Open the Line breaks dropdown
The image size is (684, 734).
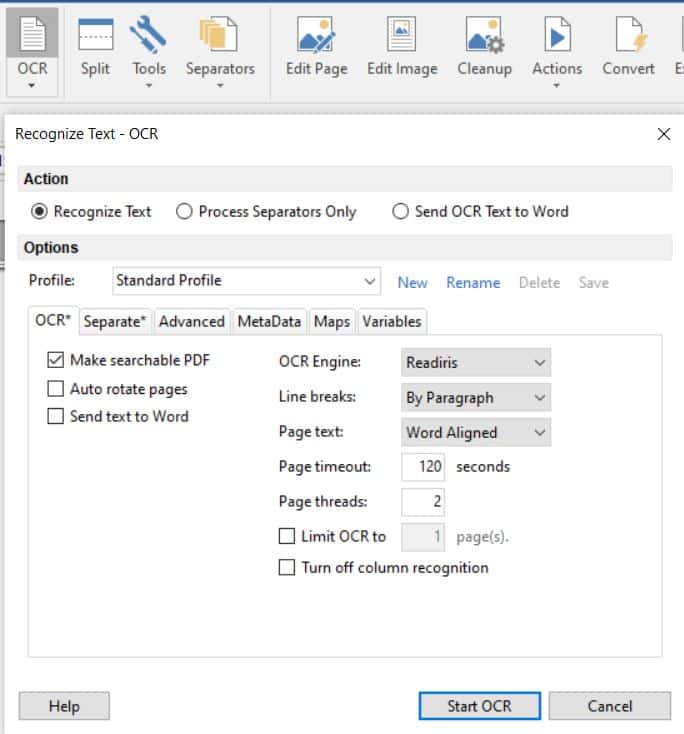(x=476, y=397)
